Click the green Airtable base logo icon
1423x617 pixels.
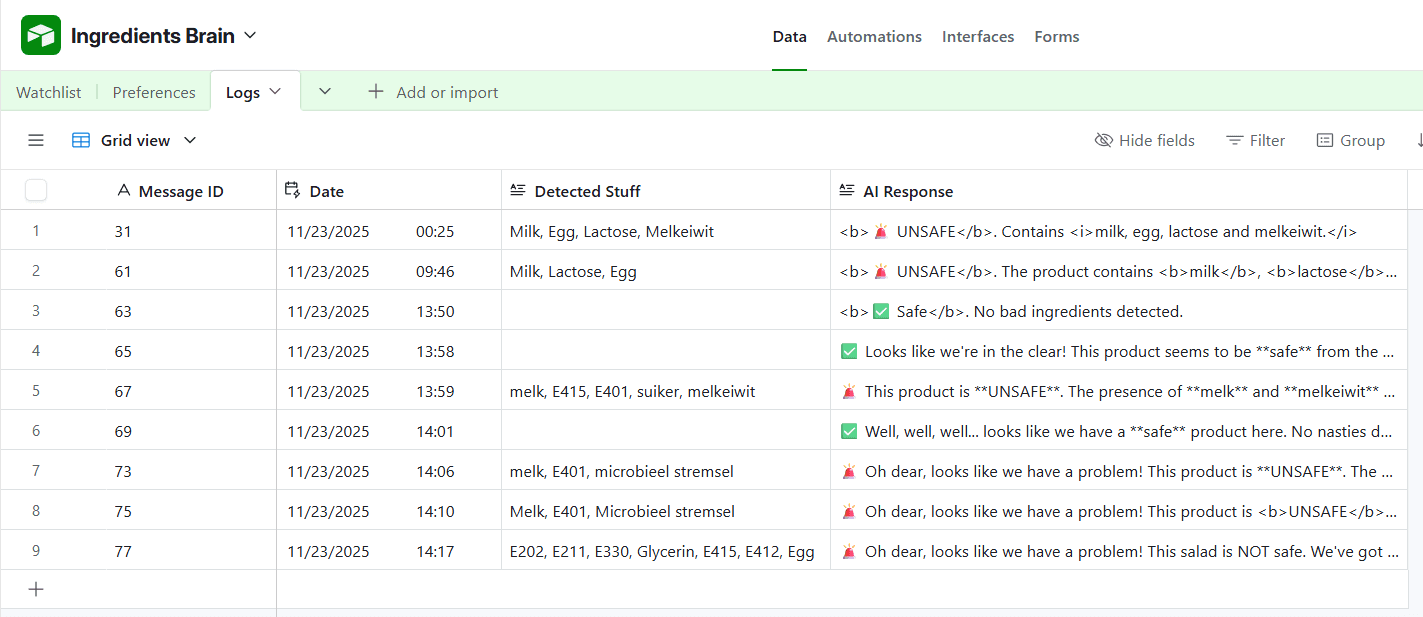pos(41,36)
